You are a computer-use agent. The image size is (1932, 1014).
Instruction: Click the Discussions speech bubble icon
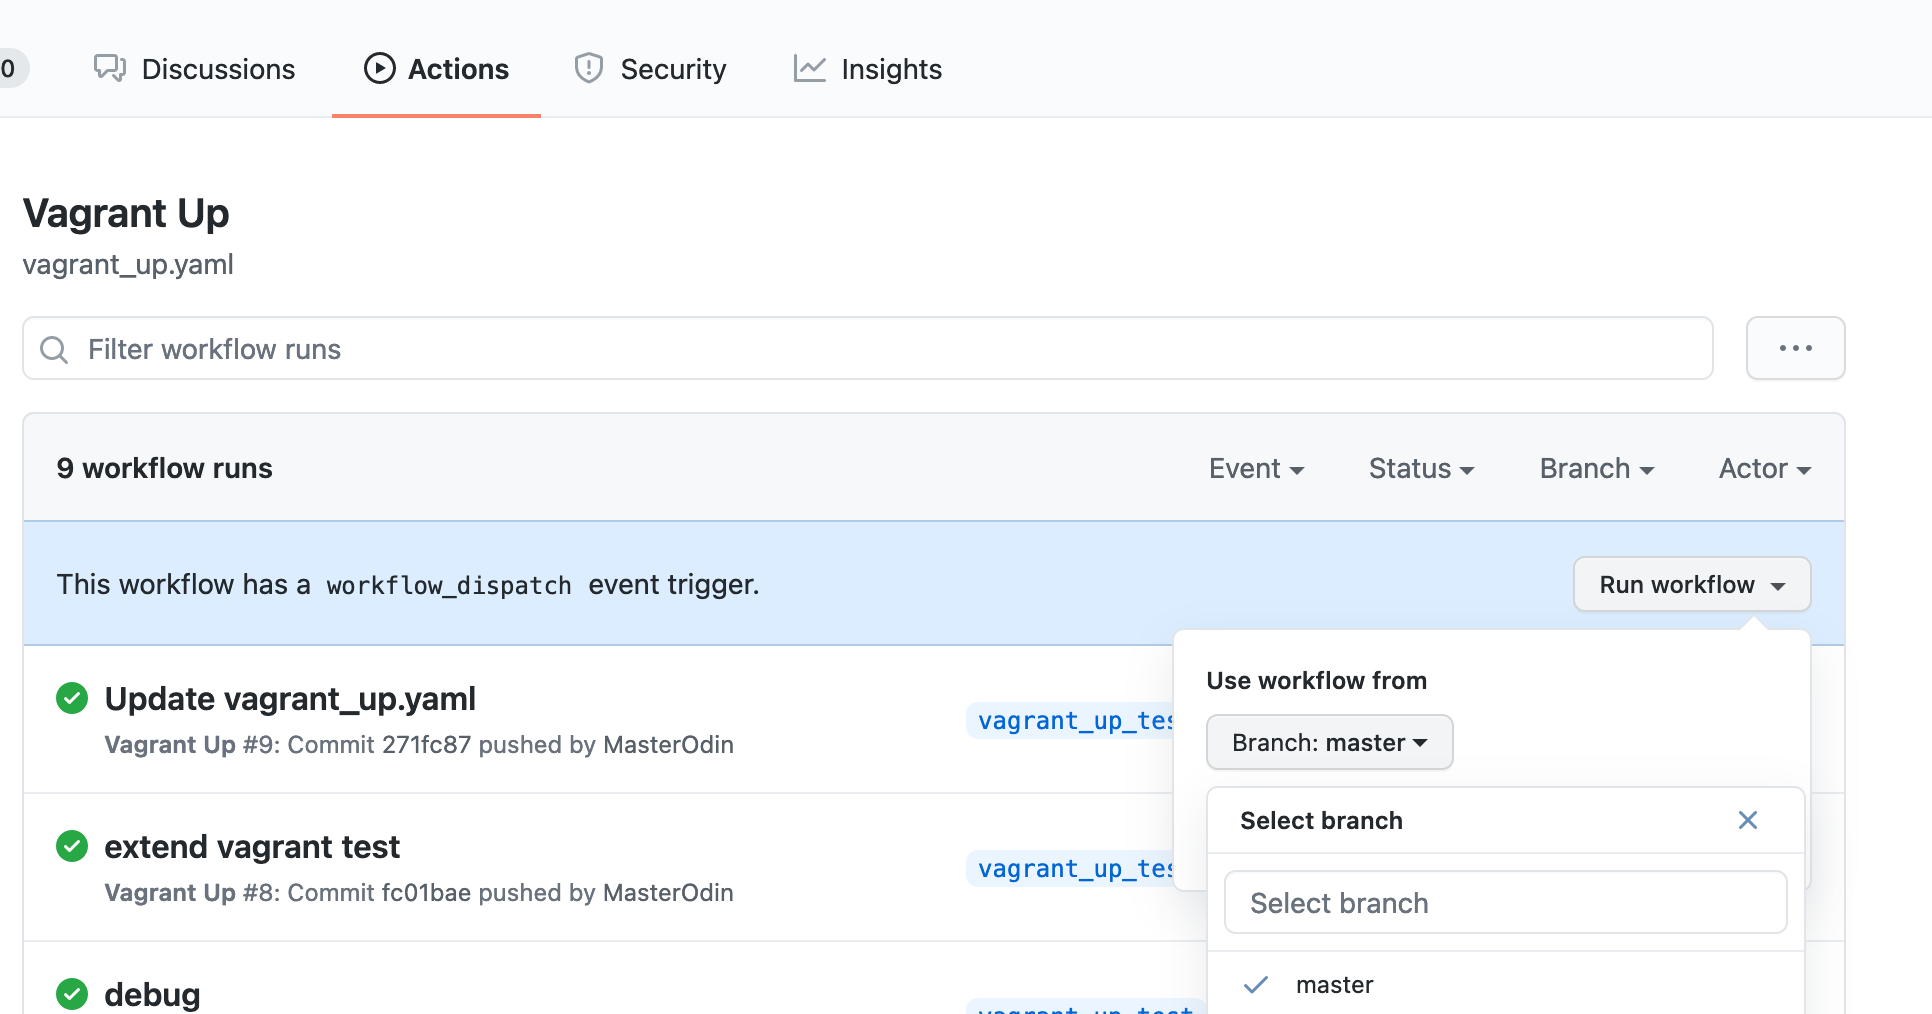(110, 68)
